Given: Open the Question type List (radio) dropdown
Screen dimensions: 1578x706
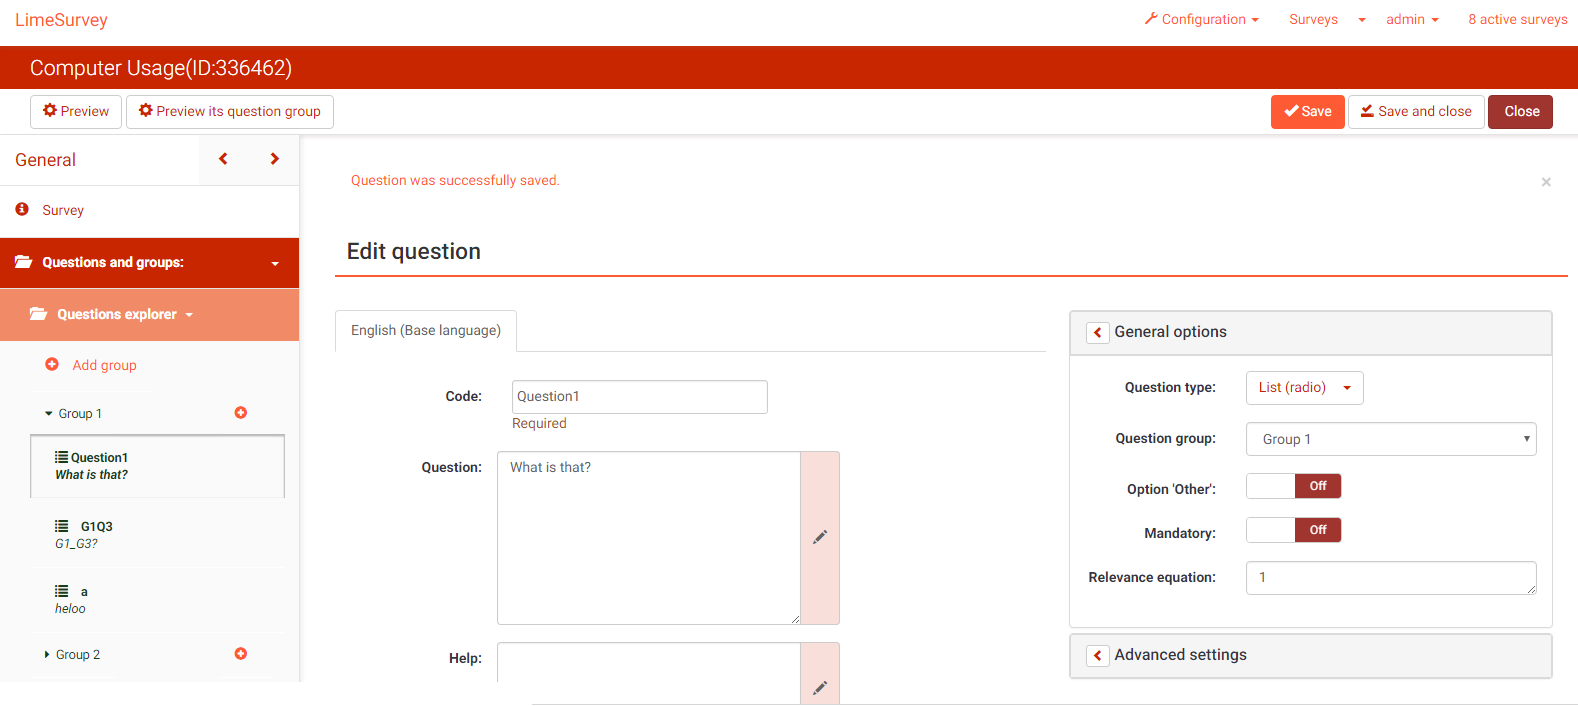Looking at the screenshot, I should click(x=1304, y=388).
